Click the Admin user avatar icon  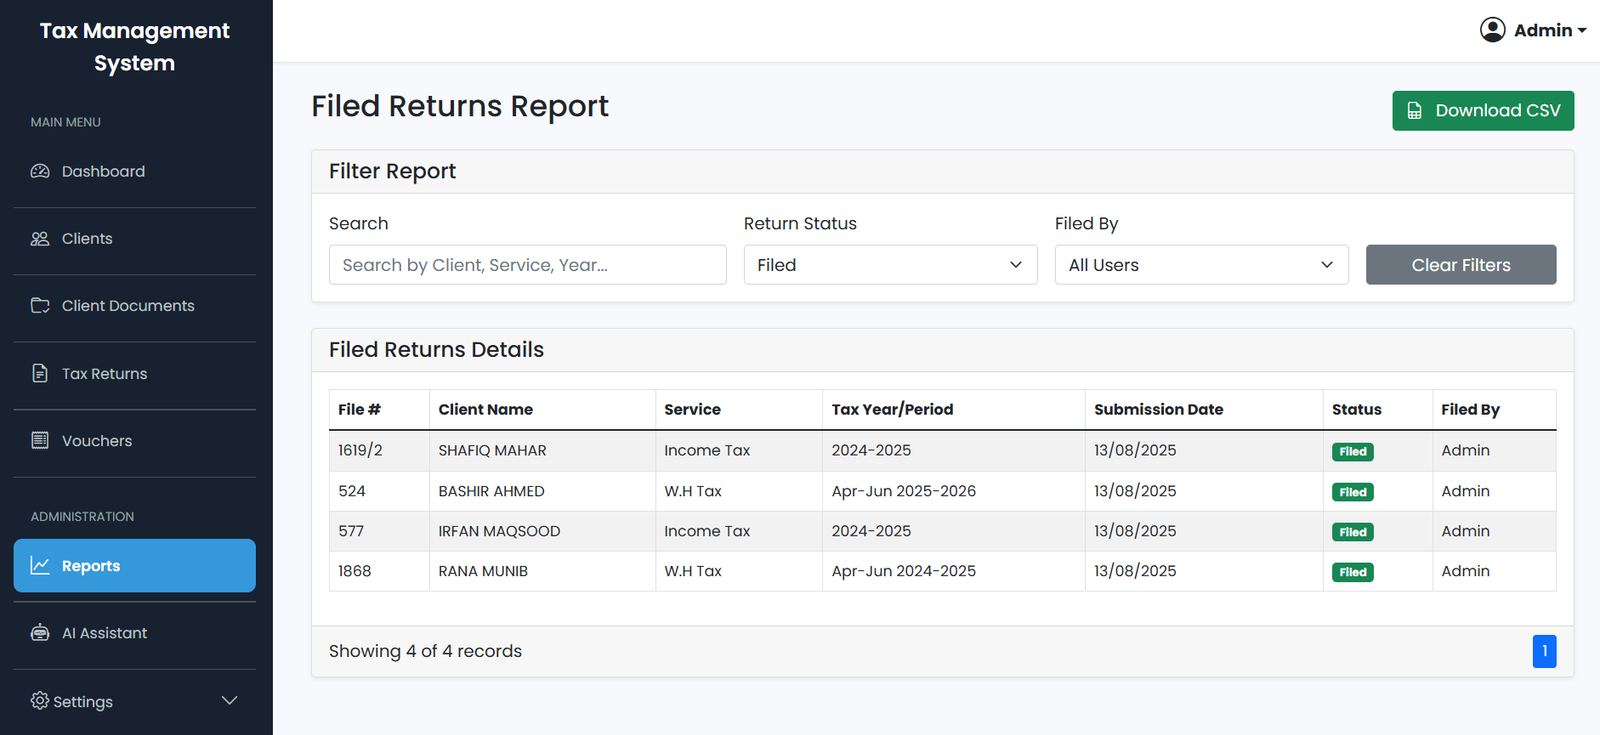[x=1493, y=30]
